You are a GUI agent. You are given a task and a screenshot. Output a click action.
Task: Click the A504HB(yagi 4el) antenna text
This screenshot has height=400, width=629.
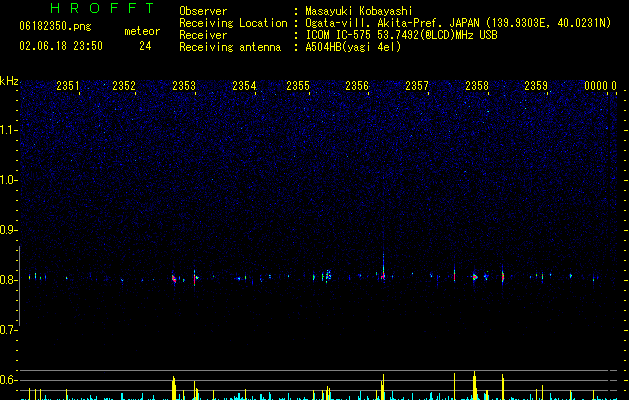click(353, 47)
